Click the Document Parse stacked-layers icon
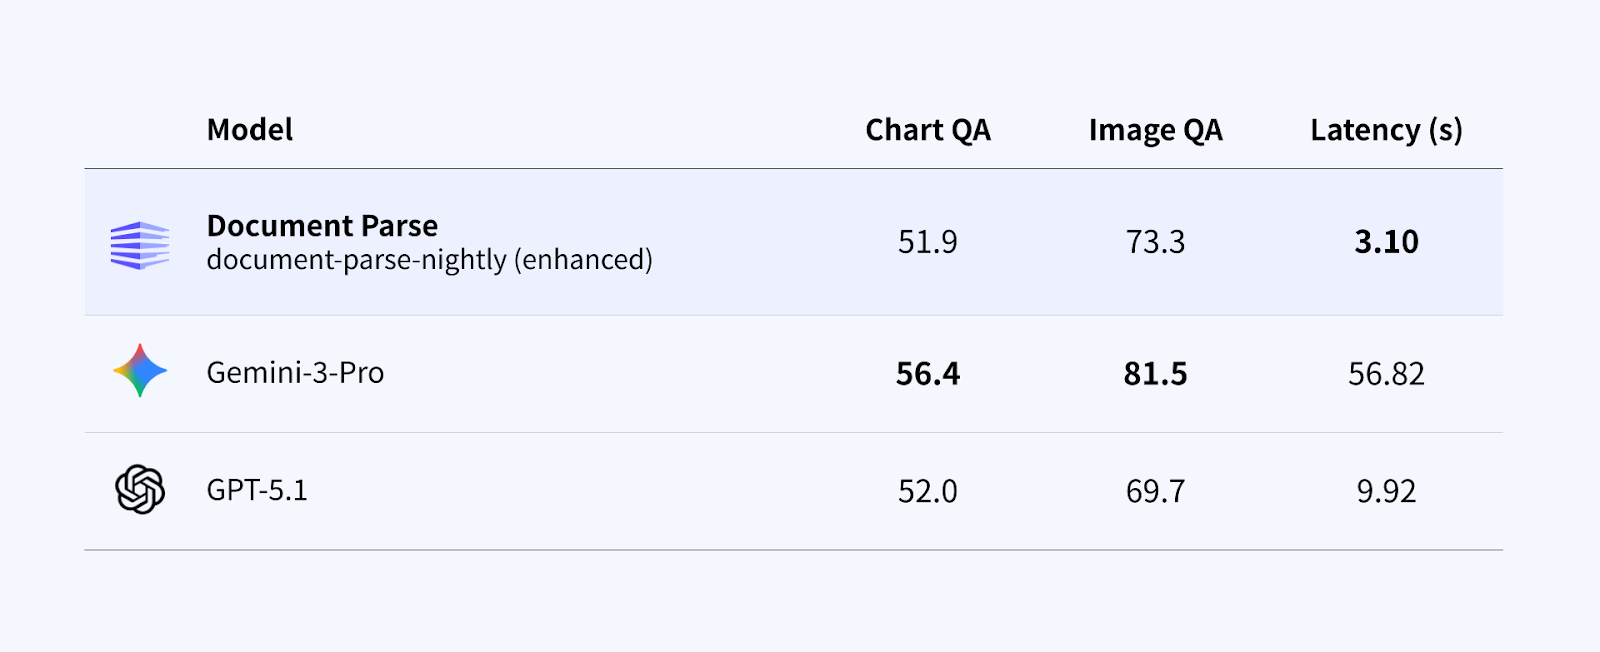Image resolution: width=1600 pixels, height=652 pixels. pos(140,245)
